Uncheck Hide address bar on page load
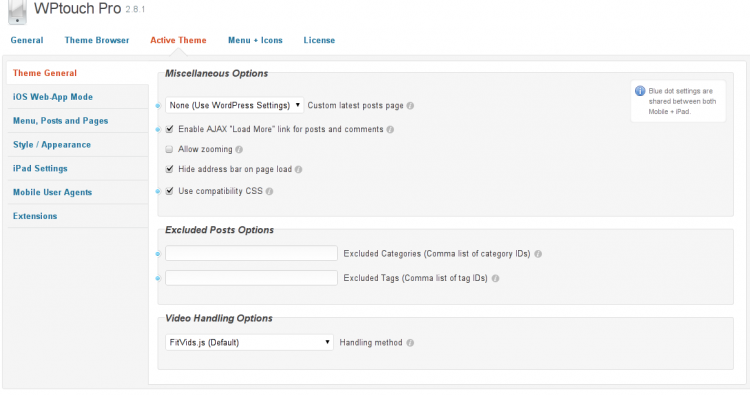 169,169
